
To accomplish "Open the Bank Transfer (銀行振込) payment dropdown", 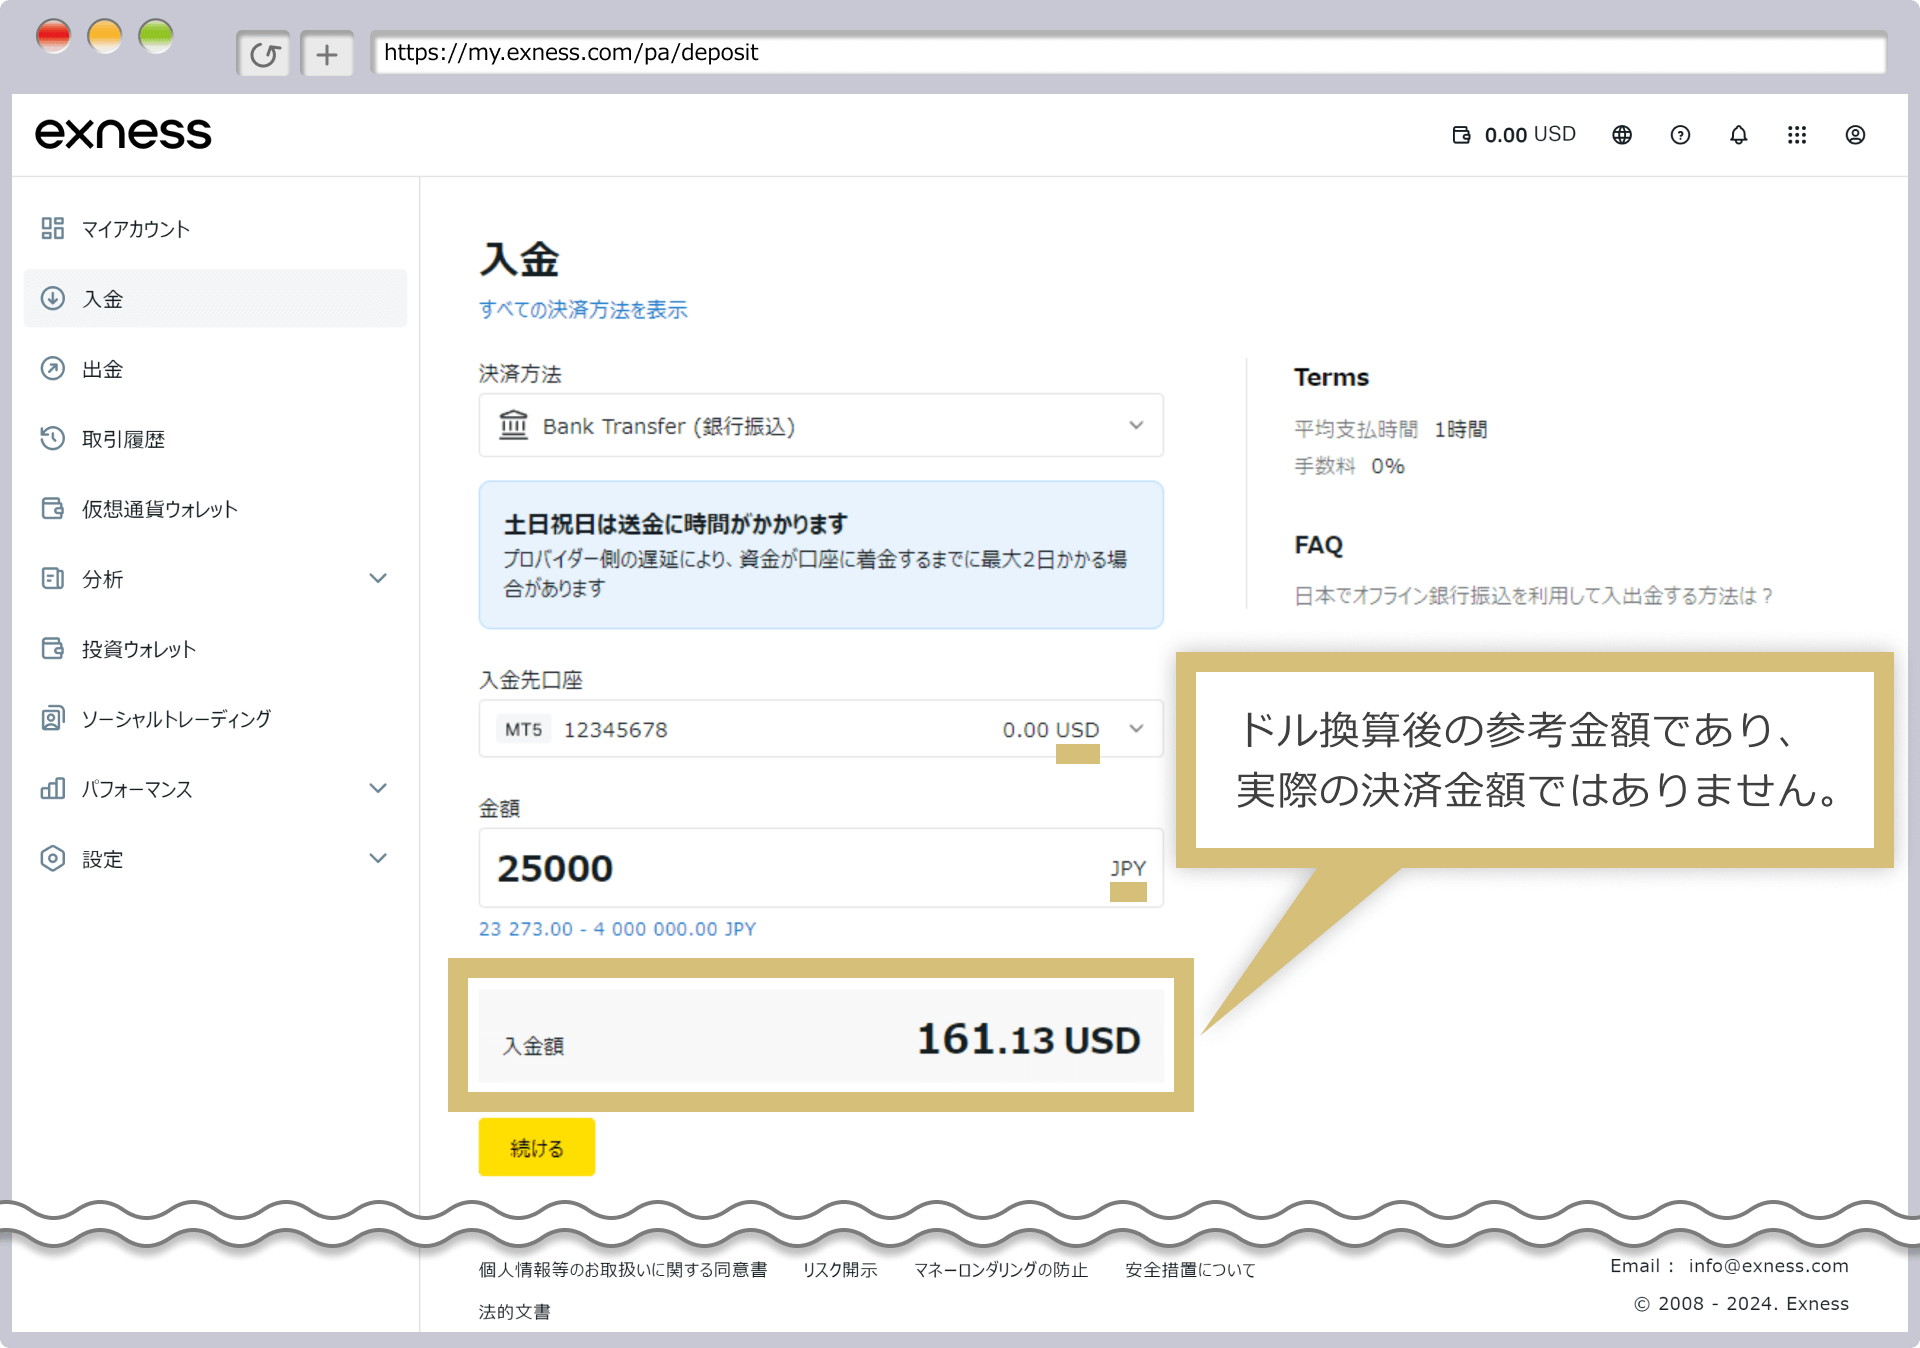I will tap(821, 425).
